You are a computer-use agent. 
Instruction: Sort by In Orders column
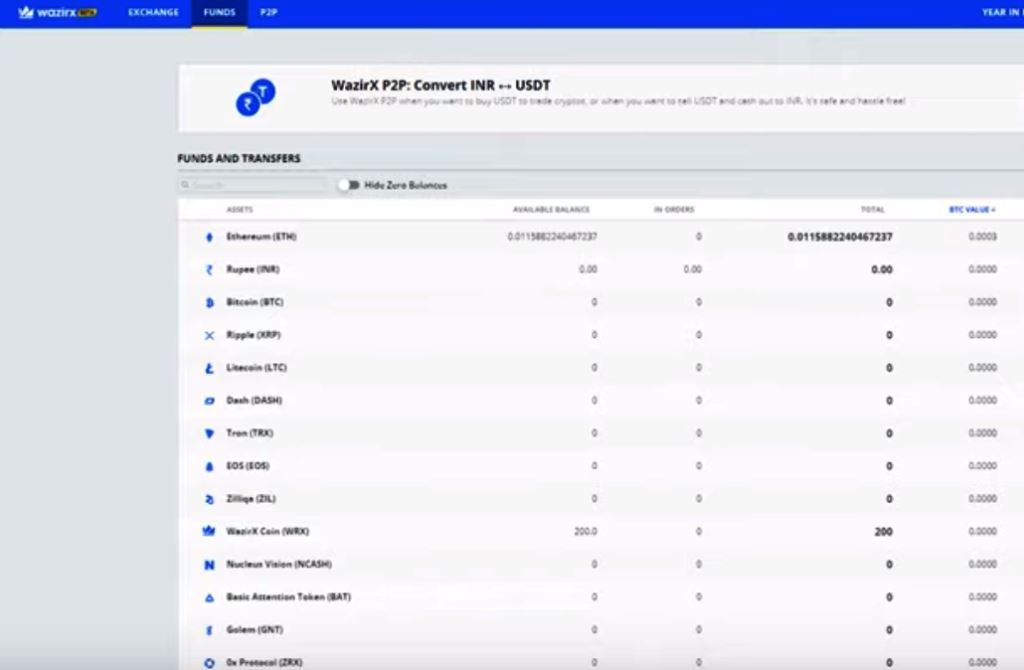[674, 210]
